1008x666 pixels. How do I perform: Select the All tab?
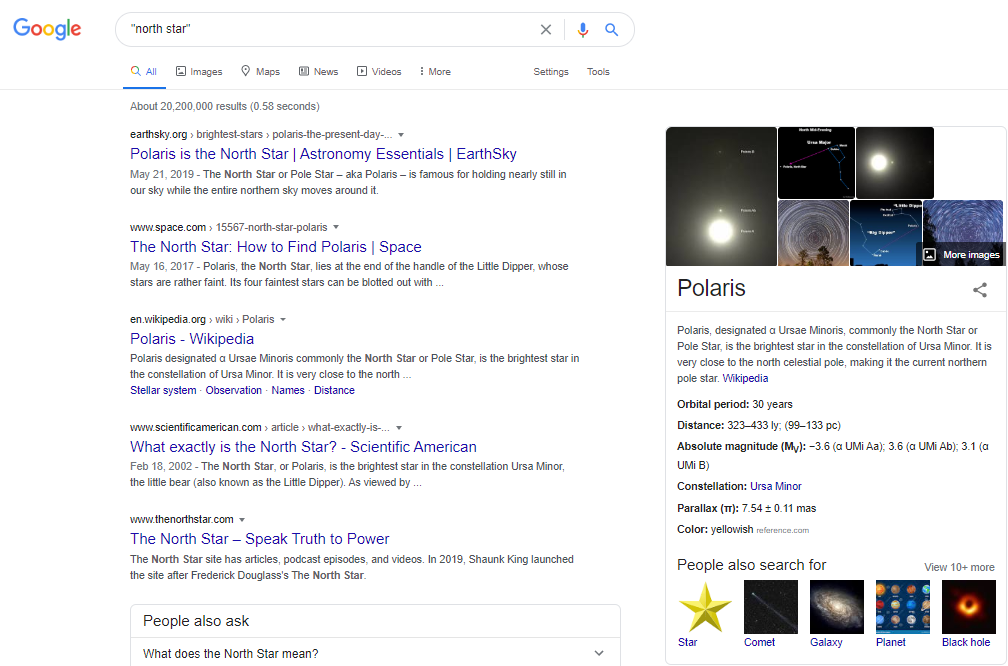coord(144,71)
